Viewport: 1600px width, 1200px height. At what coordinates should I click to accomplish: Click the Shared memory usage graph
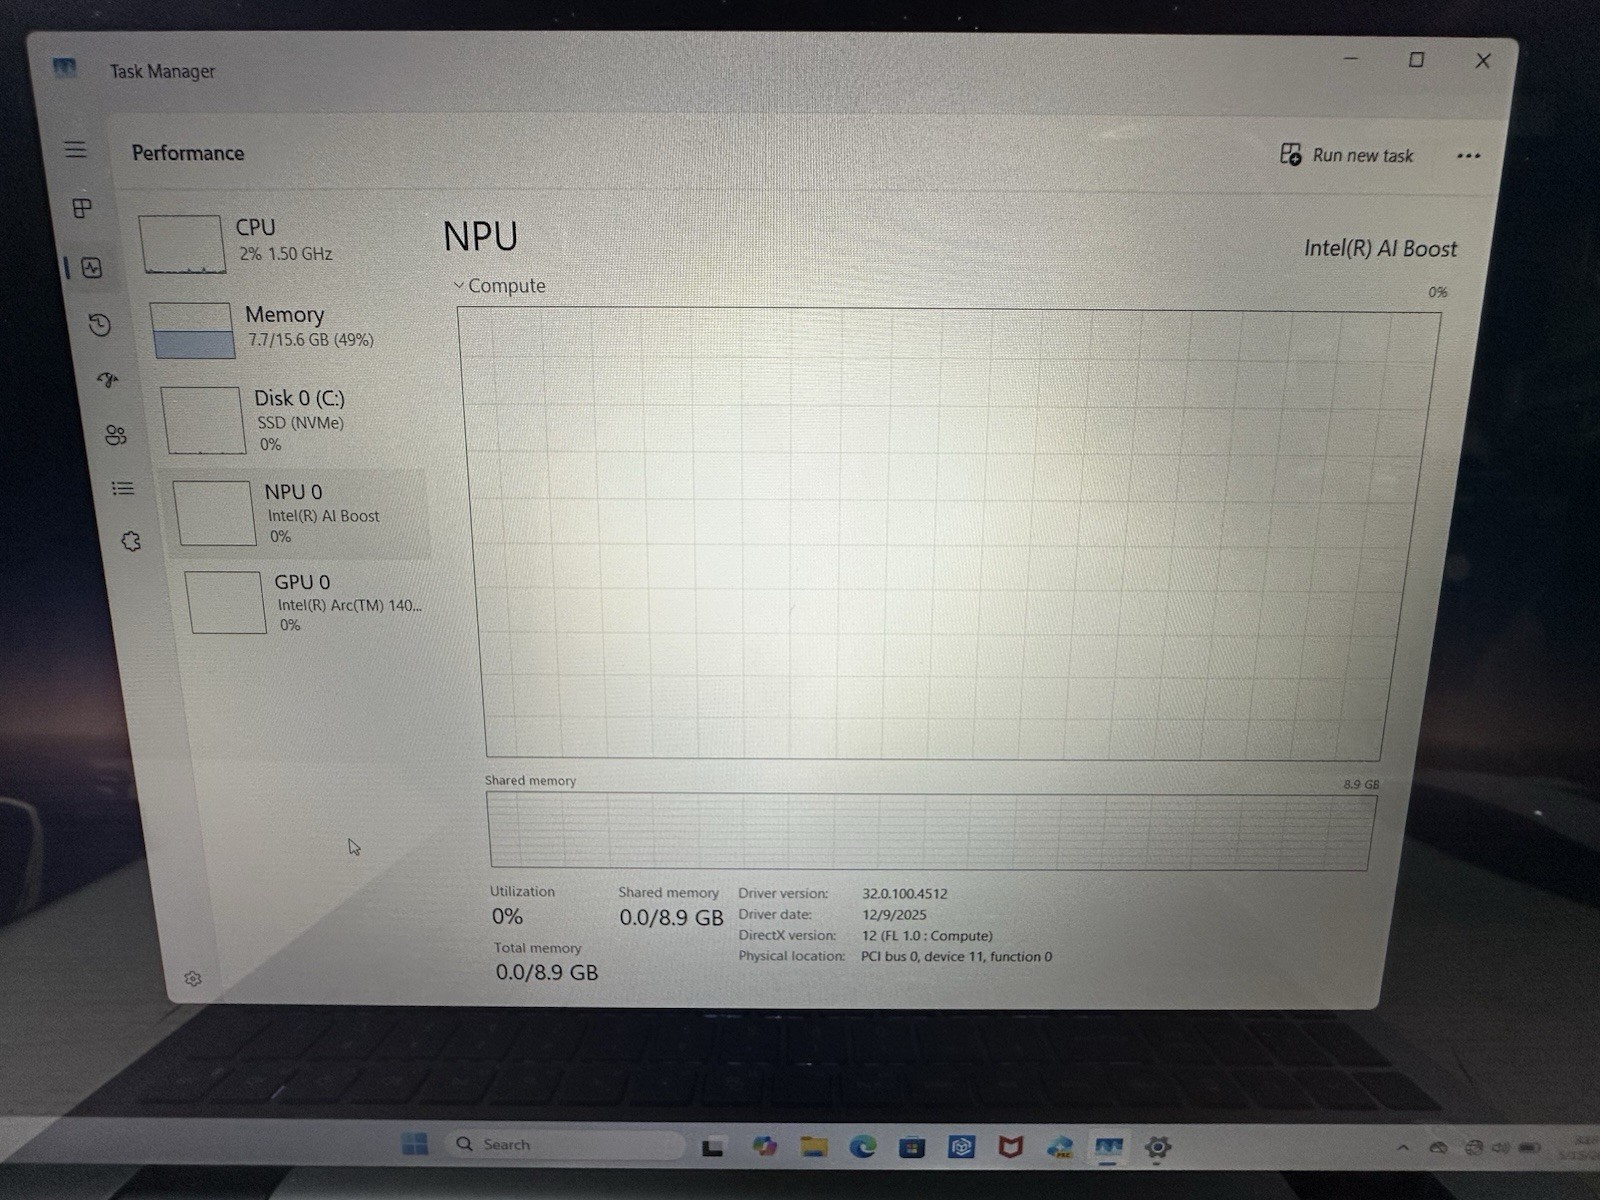click(x=930, y=831)
